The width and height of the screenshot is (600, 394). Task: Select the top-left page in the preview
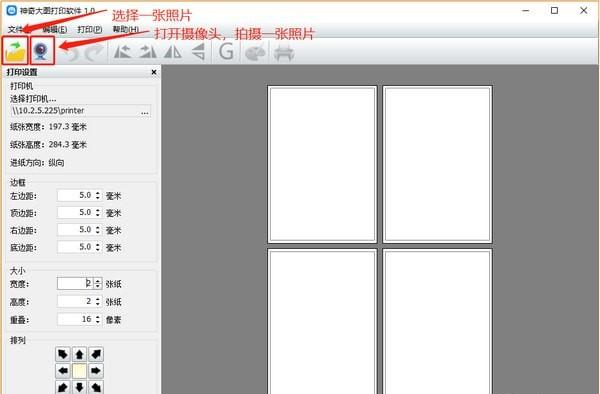pos(322,164)
